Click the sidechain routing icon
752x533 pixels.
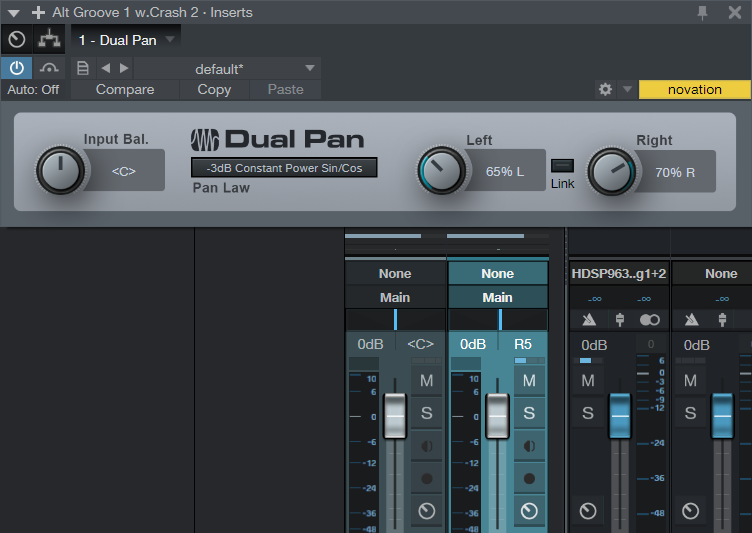[49, 39]
